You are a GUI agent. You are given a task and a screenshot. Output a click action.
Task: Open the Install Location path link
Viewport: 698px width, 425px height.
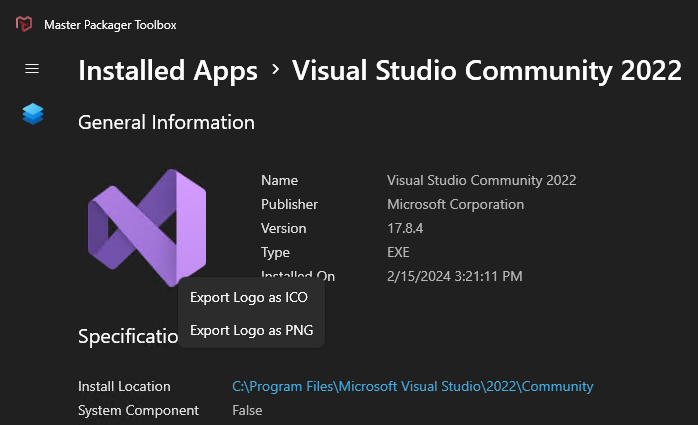413,386
